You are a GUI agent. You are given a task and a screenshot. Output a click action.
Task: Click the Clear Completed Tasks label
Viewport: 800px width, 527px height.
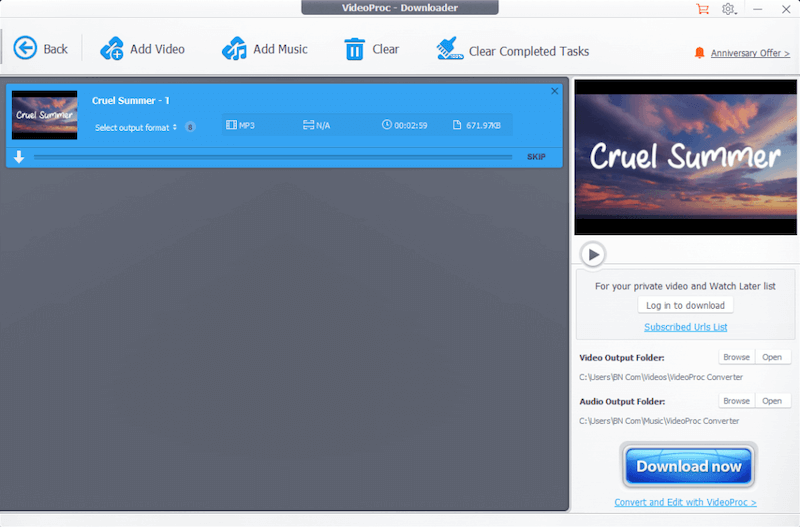pos(529,51)
